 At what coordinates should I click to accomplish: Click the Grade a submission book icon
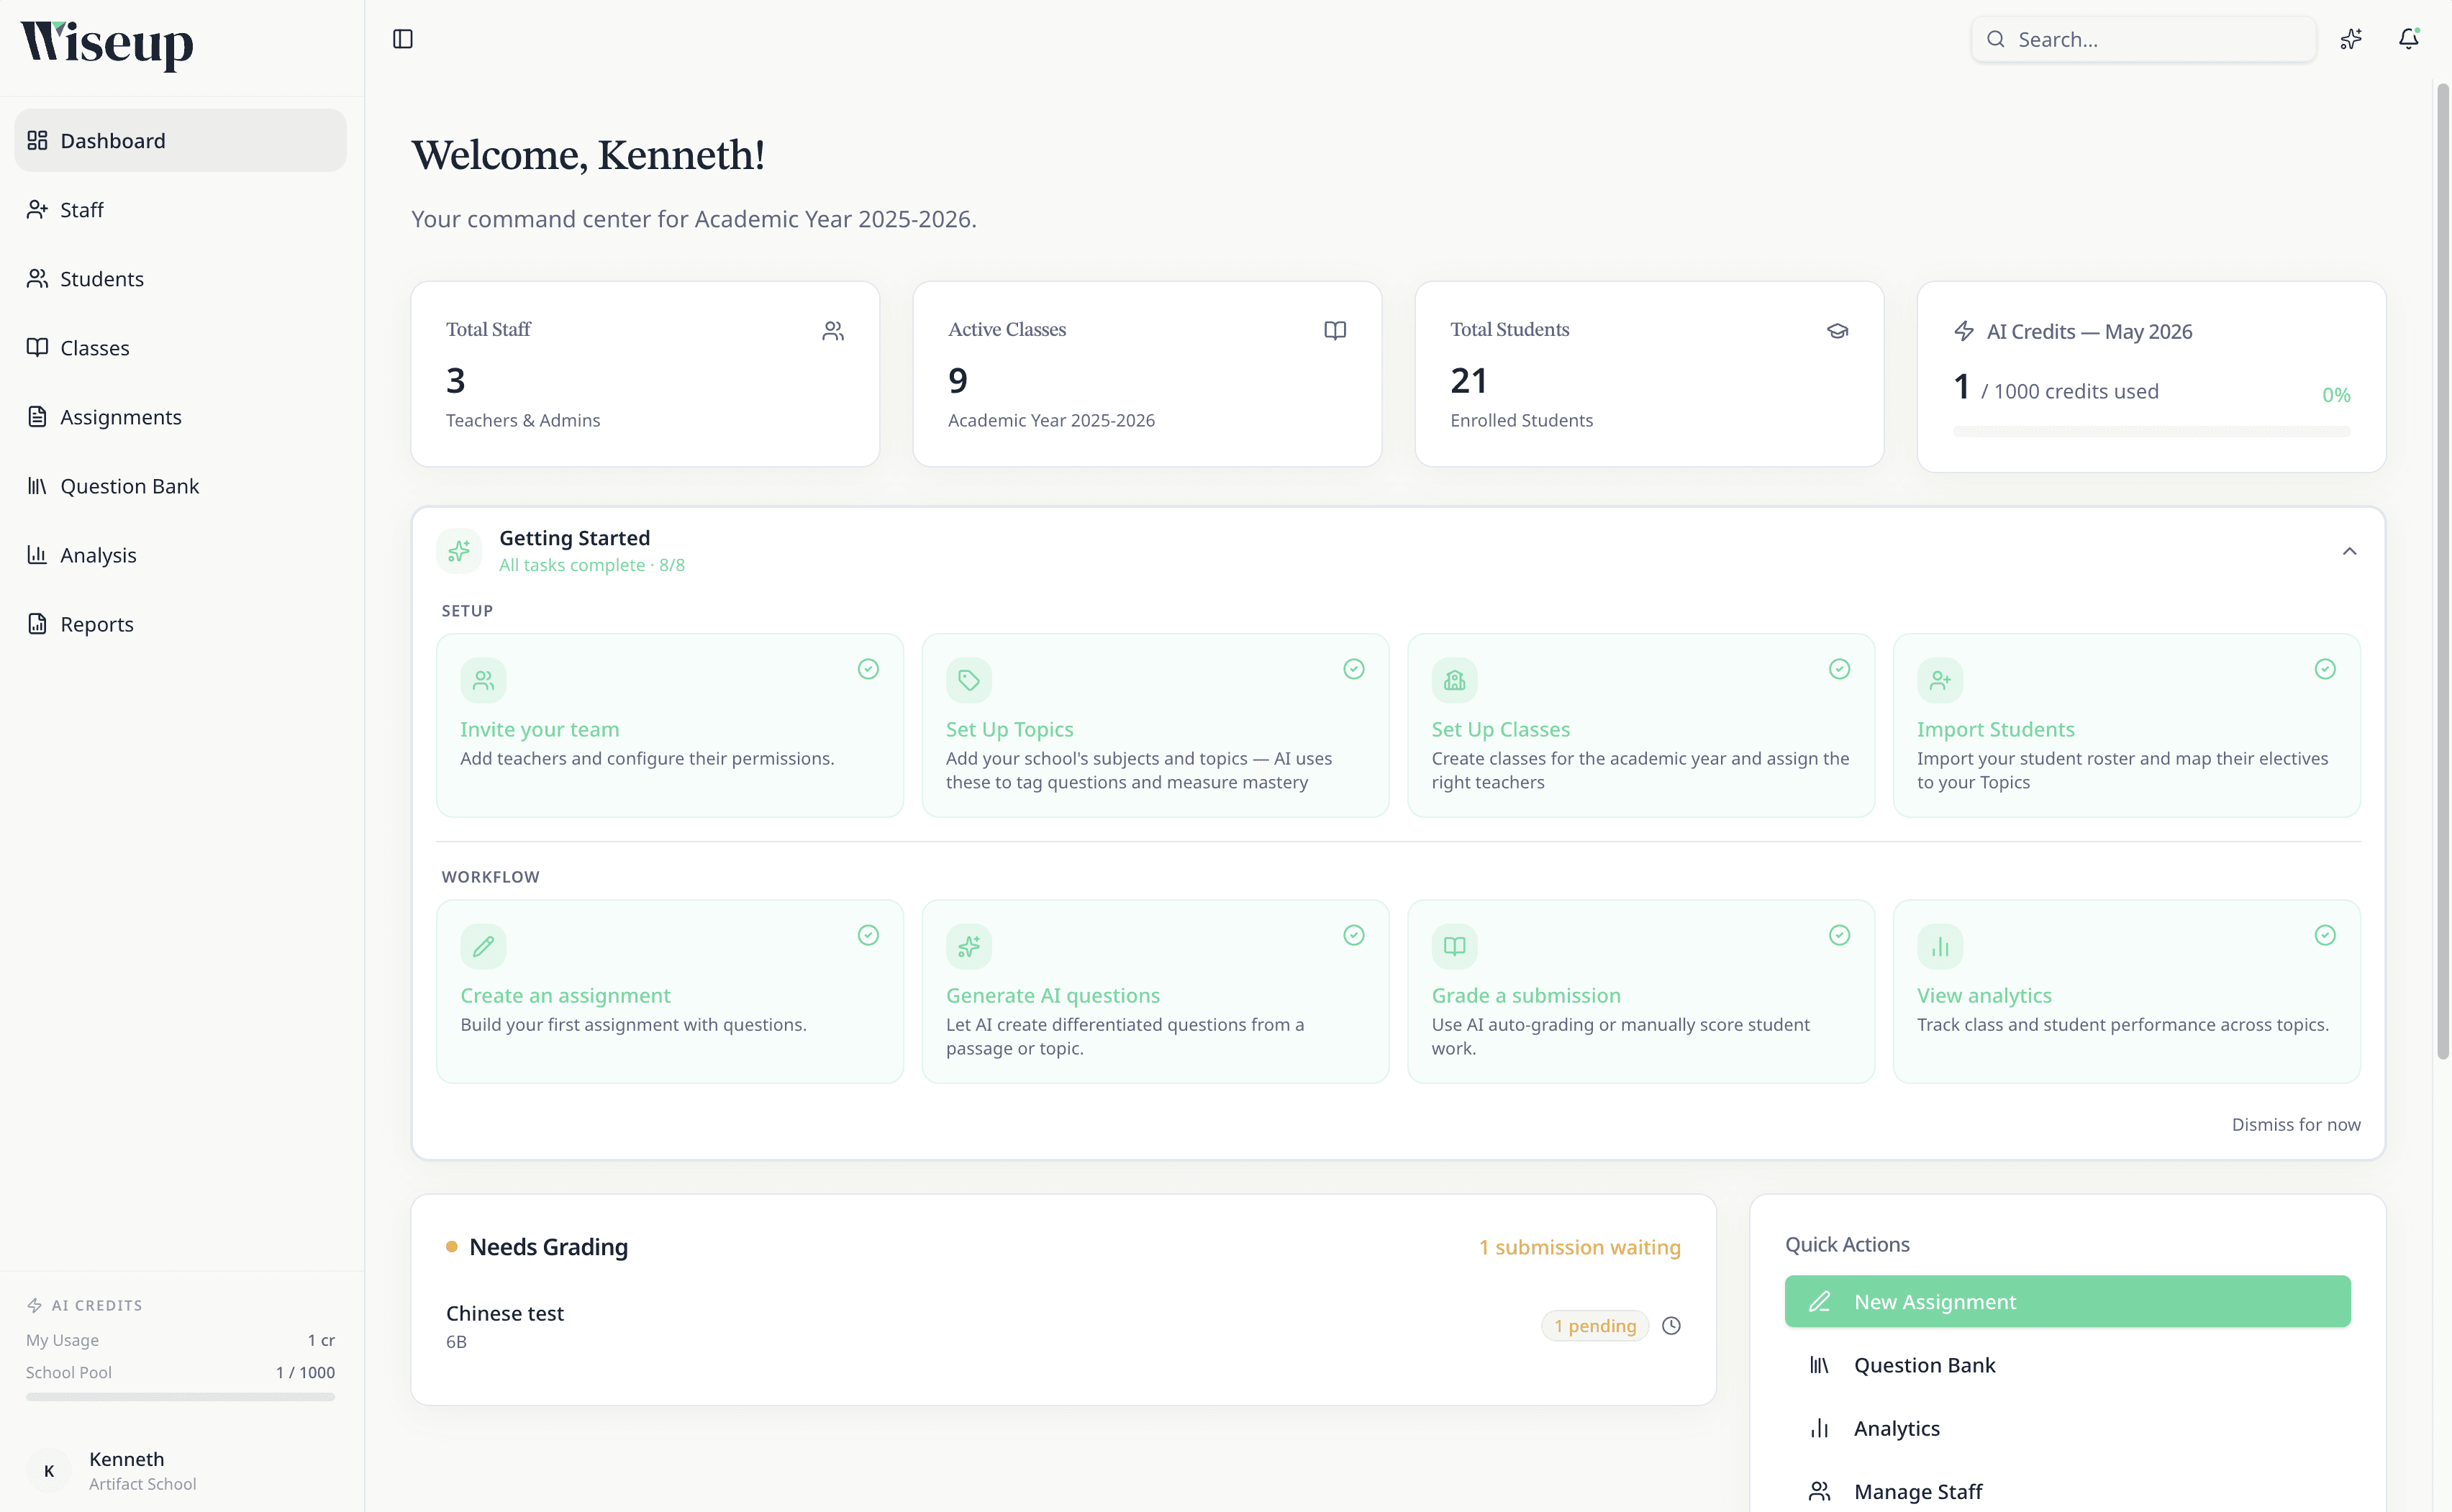[x=1454, y=946]
